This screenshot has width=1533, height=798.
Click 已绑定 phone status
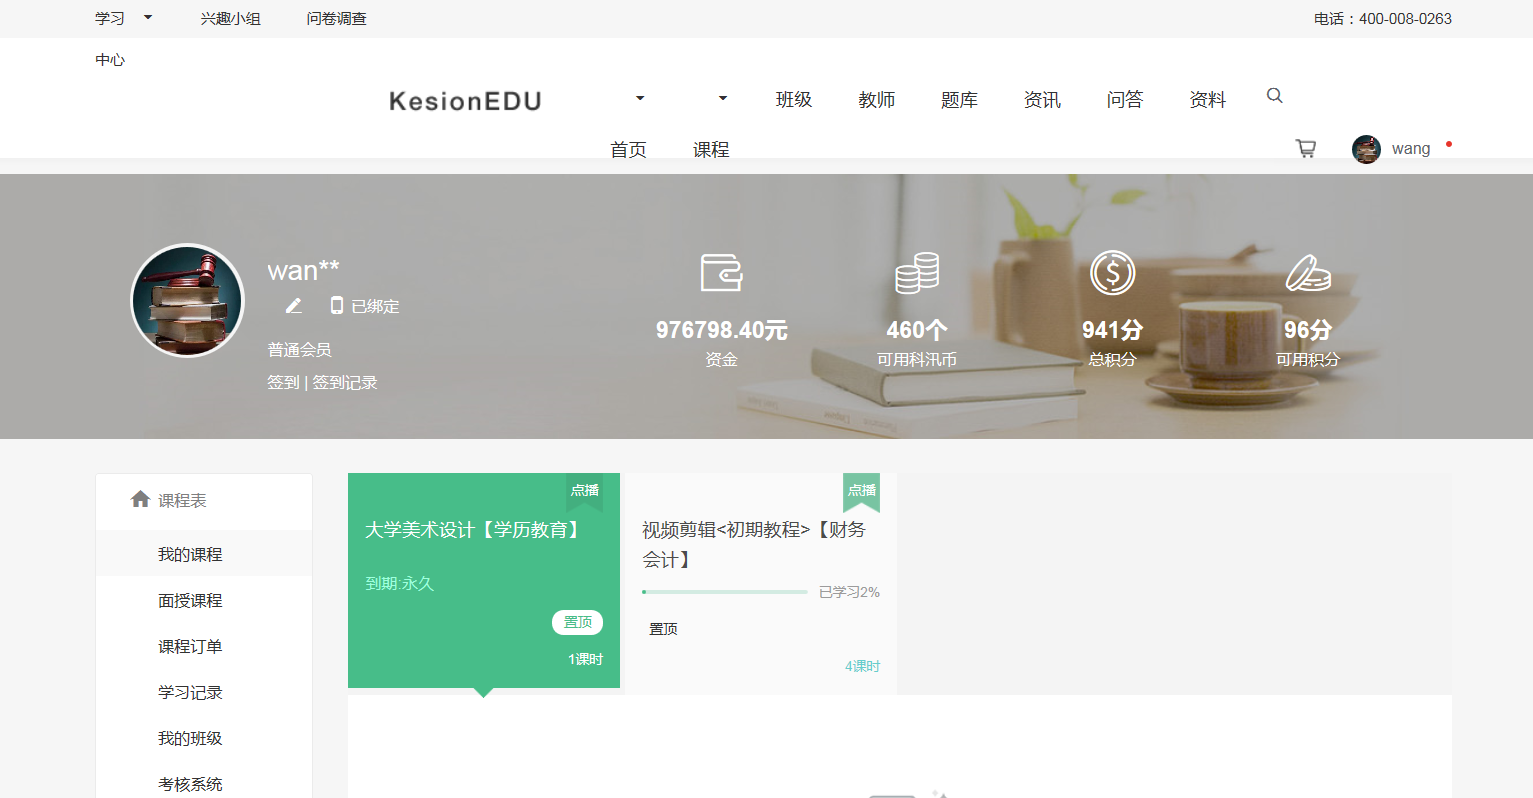coord(375,306)
